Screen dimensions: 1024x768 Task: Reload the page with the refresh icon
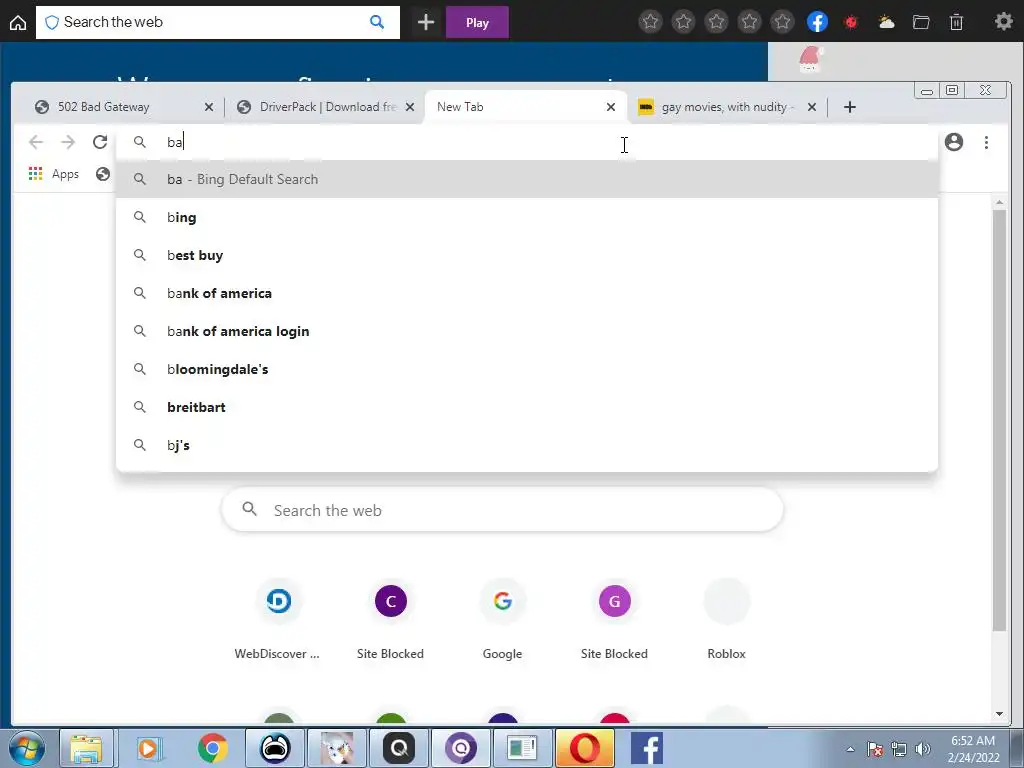pyautogui.click(x=100, y=142)
